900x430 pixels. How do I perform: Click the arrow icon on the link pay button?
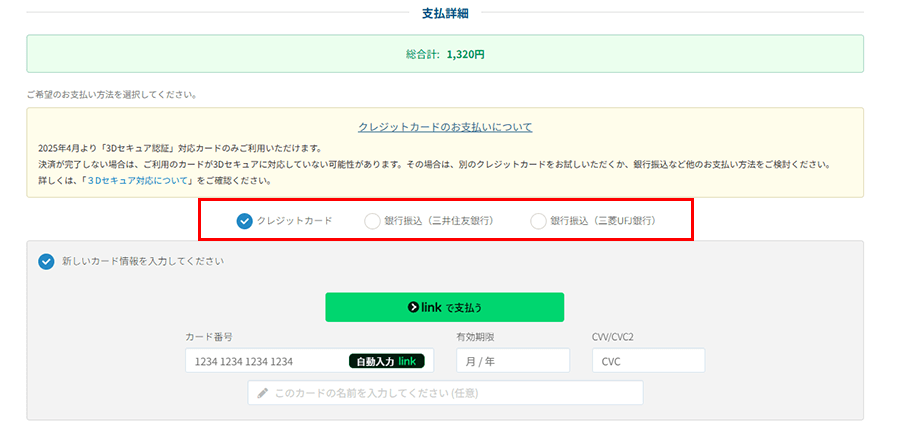[413, 307]
